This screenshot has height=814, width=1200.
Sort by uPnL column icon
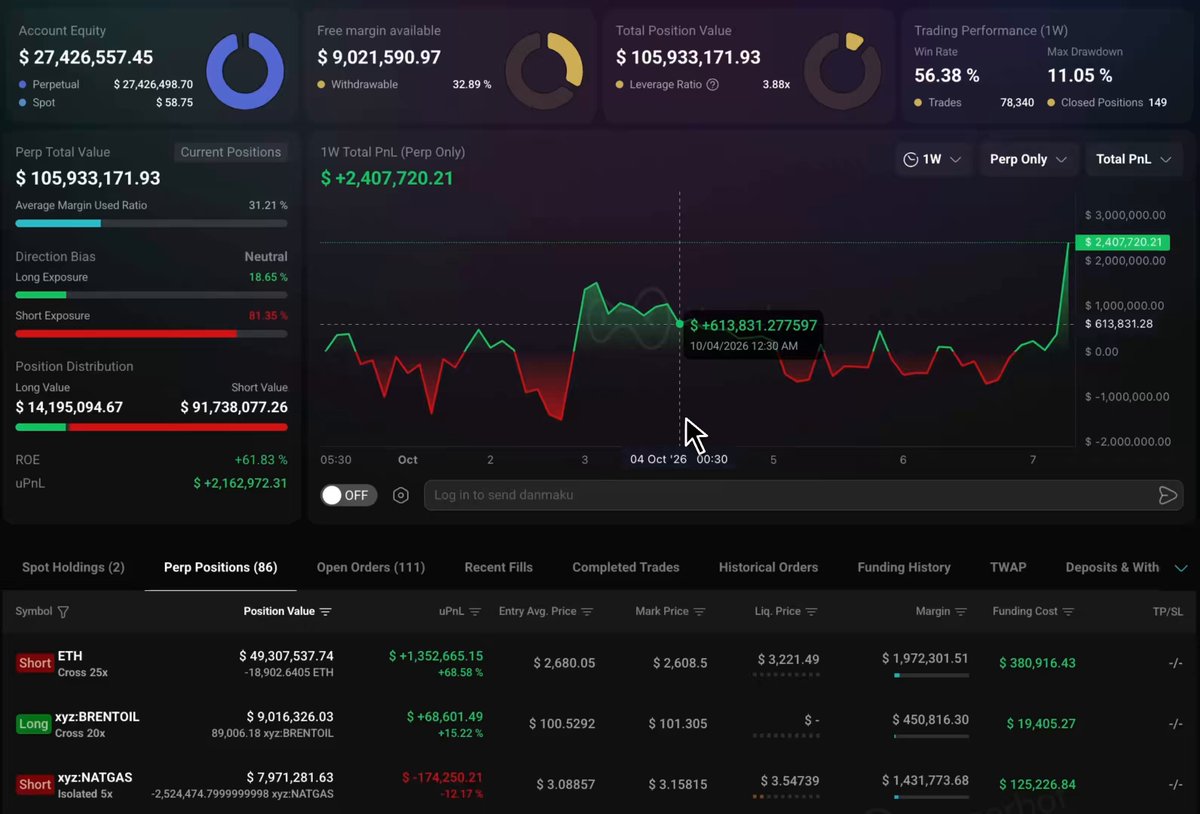pyautogui.click(x=475, y=612)
